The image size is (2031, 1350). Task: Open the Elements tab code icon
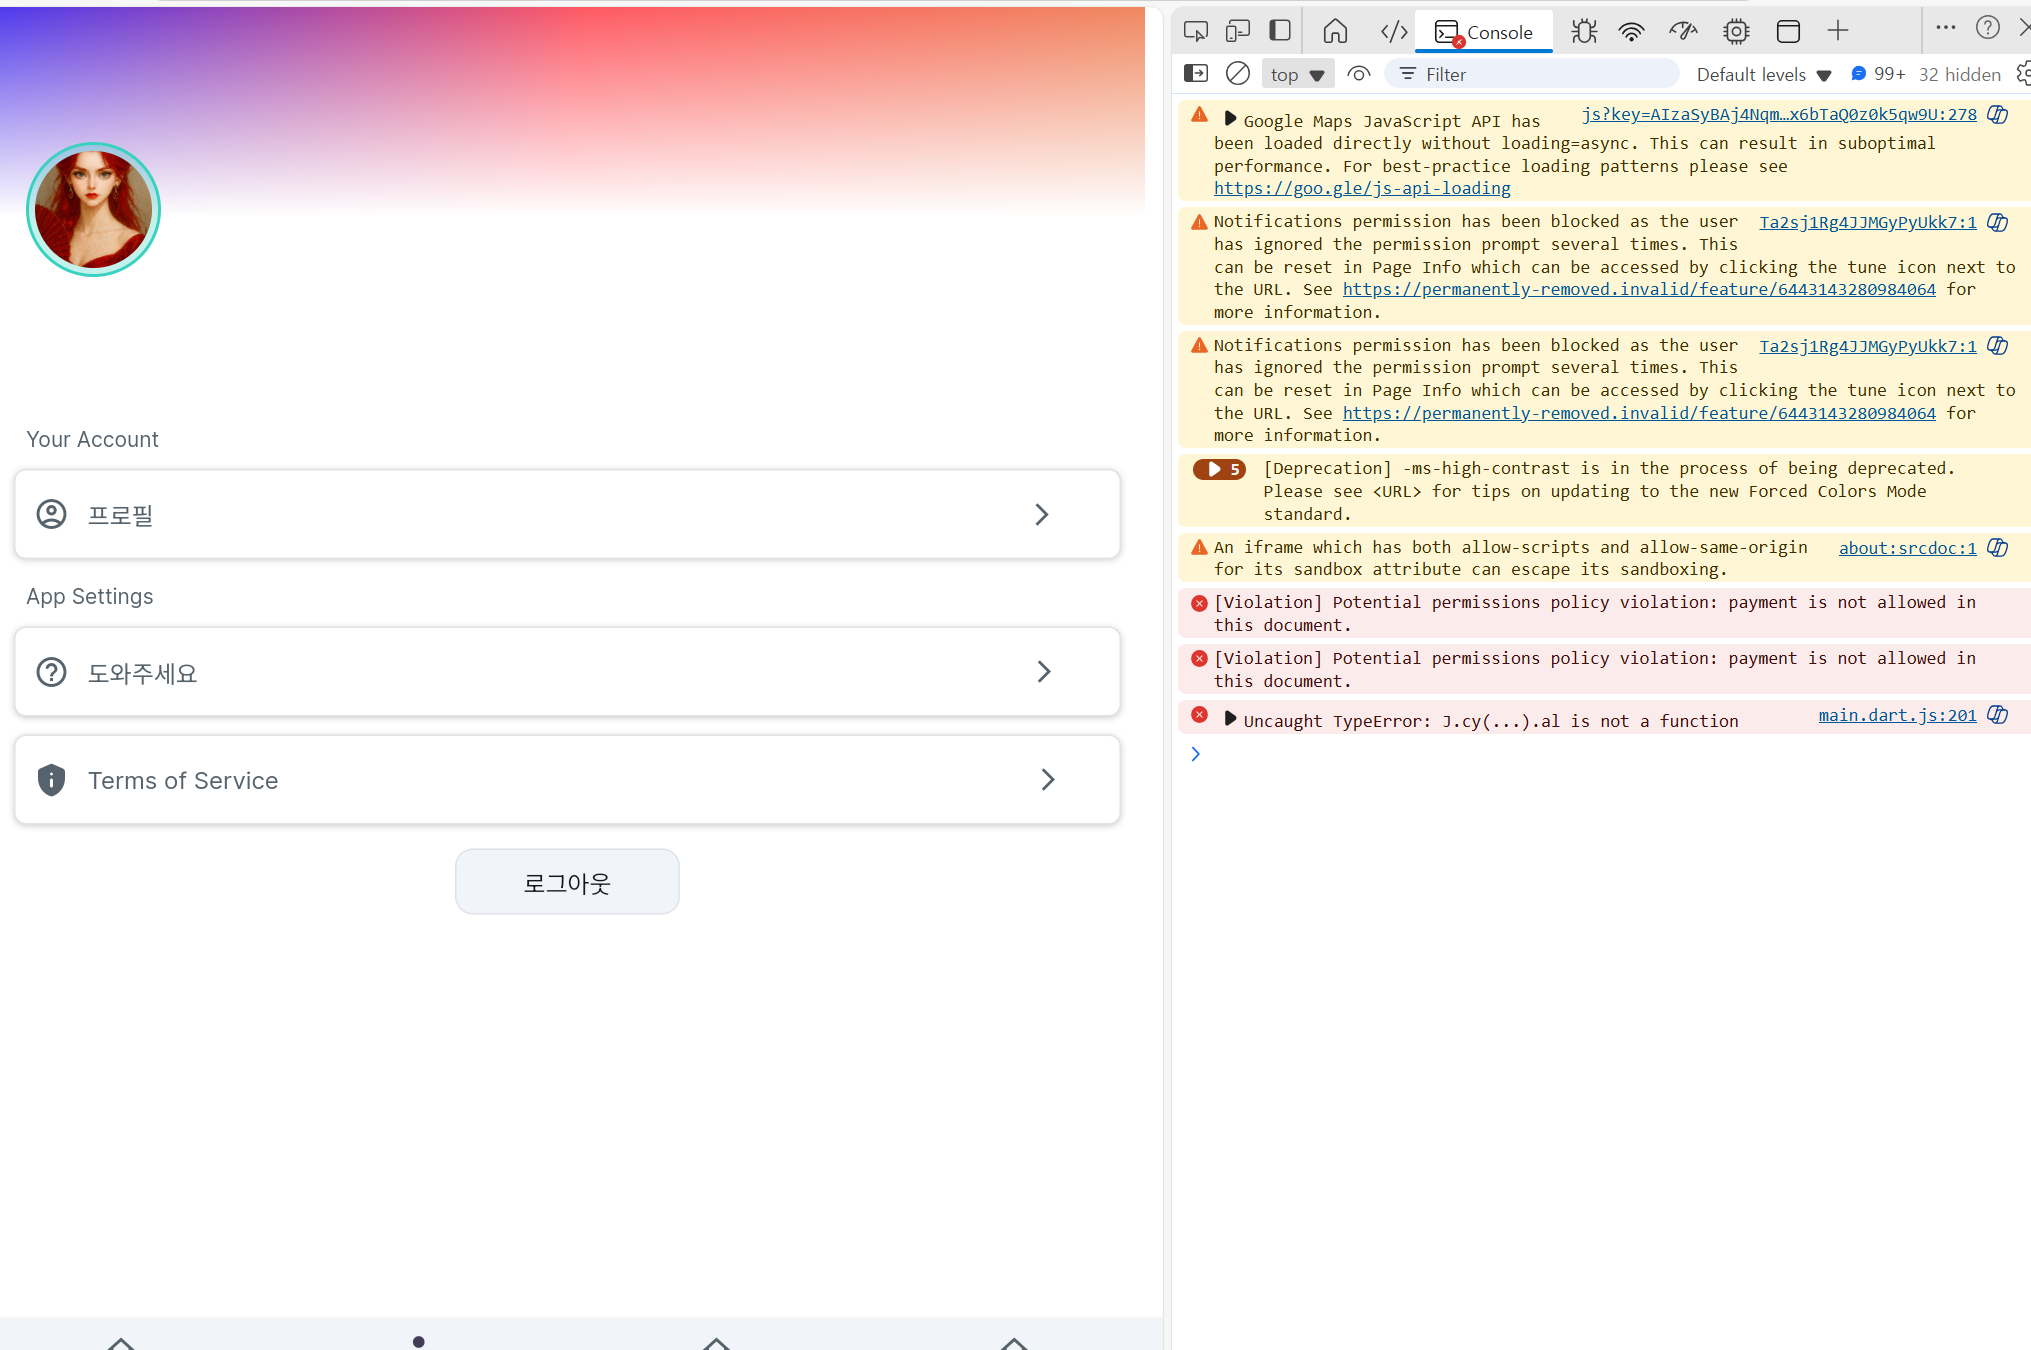pyautogui.click(x=1394, y=31)
